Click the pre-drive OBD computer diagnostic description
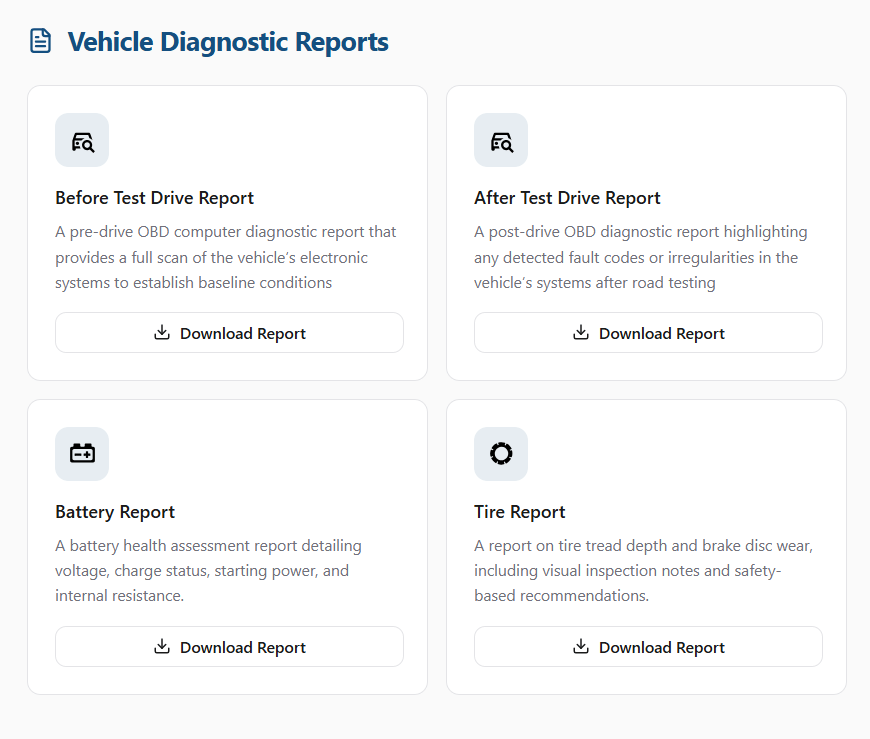870x739 pixels. coord(226,257)
